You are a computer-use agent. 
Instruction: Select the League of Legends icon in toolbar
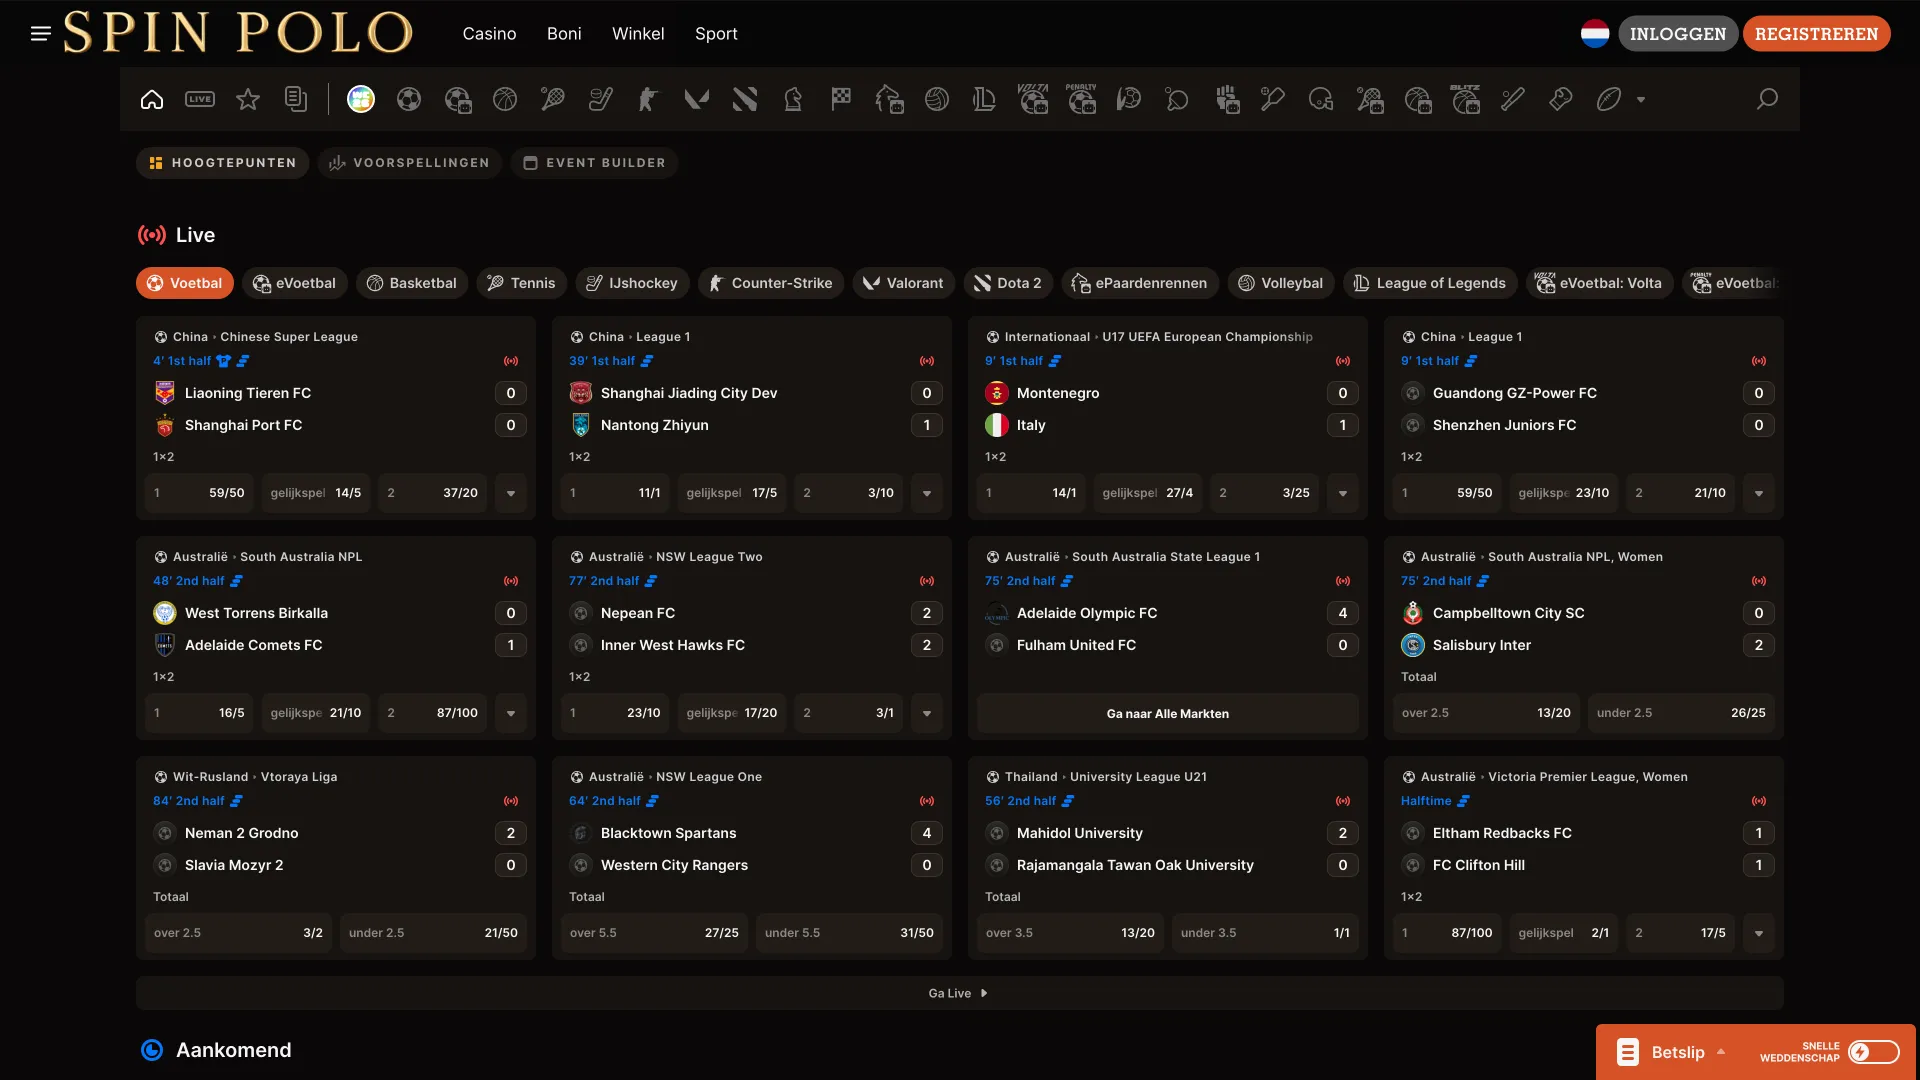[985, 99]
